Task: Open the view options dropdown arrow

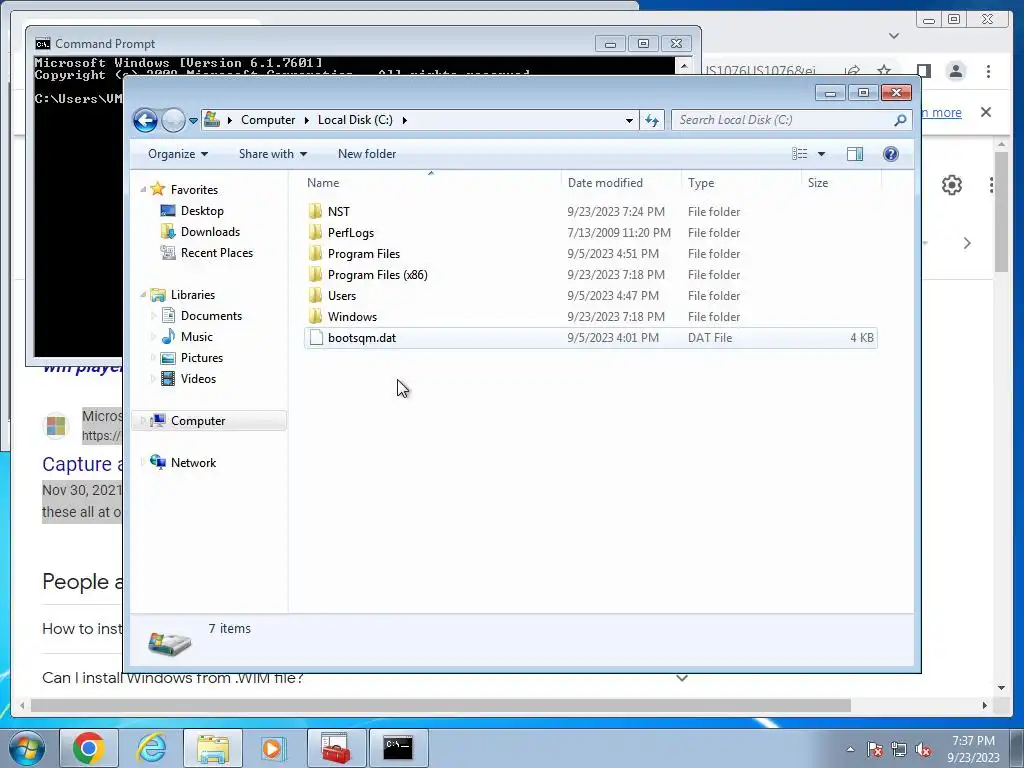Action: (822, 154)
